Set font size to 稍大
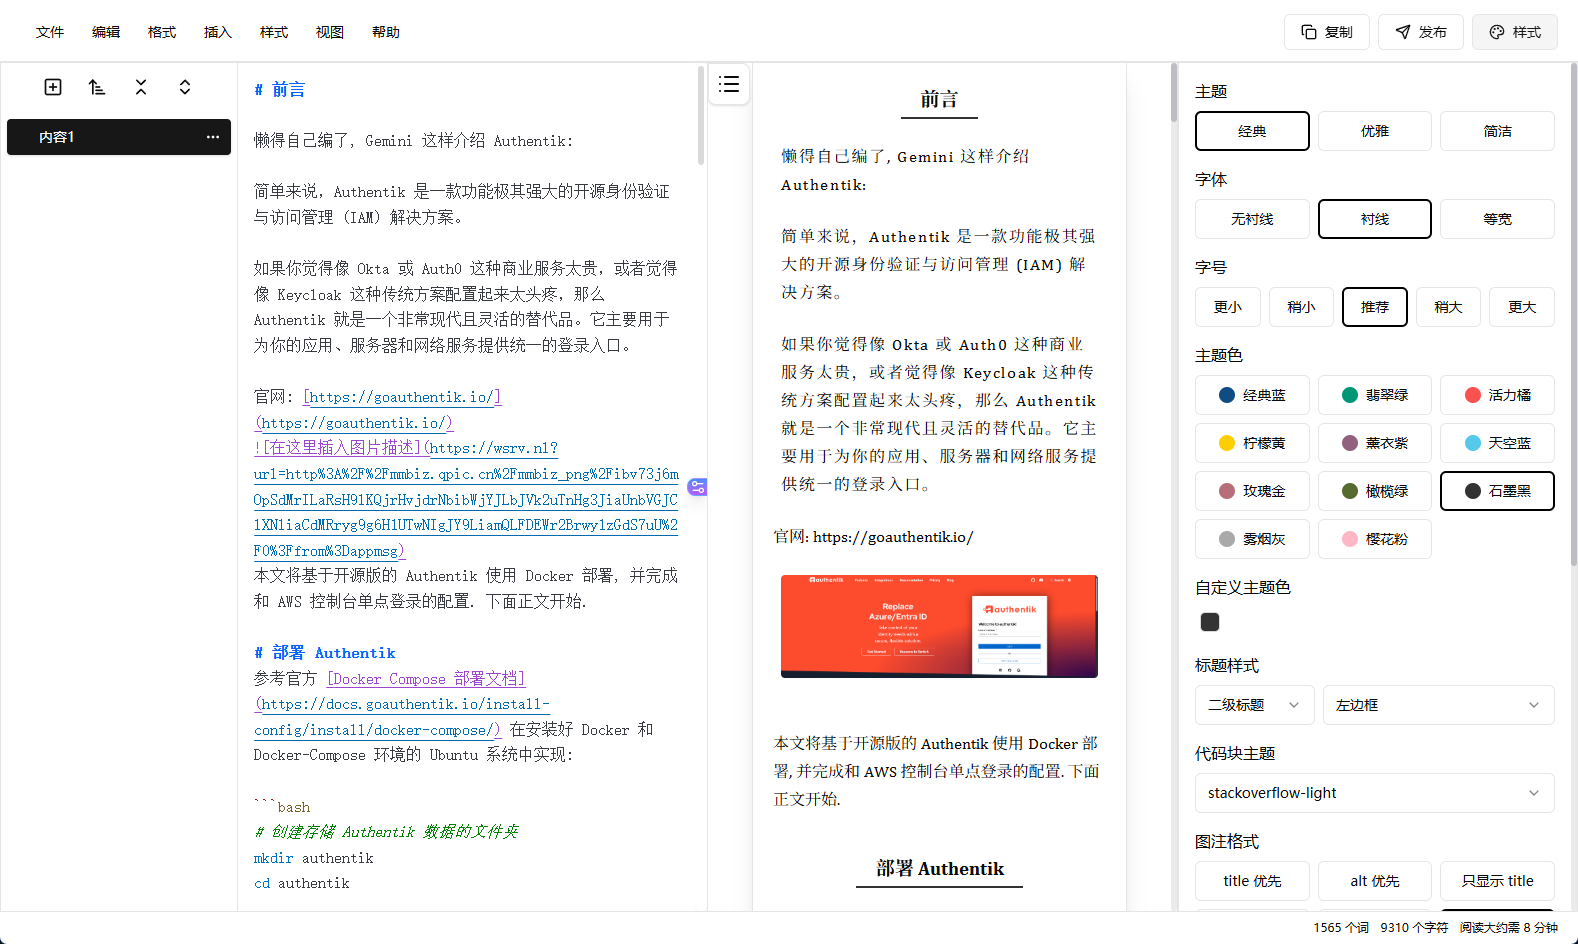Viewport: 1578px width, 944px height. (x=1448, y=307)
